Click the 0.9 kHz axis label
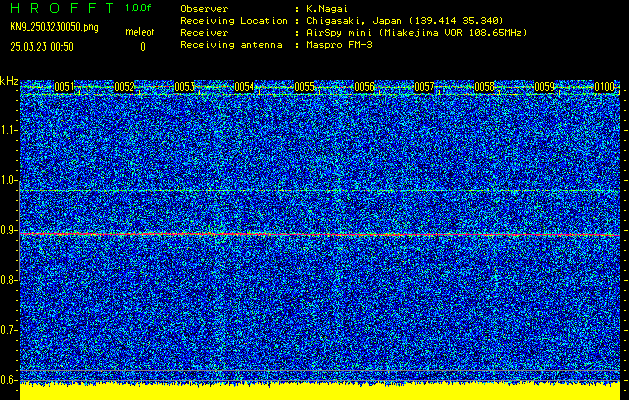The width and height of the screenshot is (629, 400). [x=8, y=230]
